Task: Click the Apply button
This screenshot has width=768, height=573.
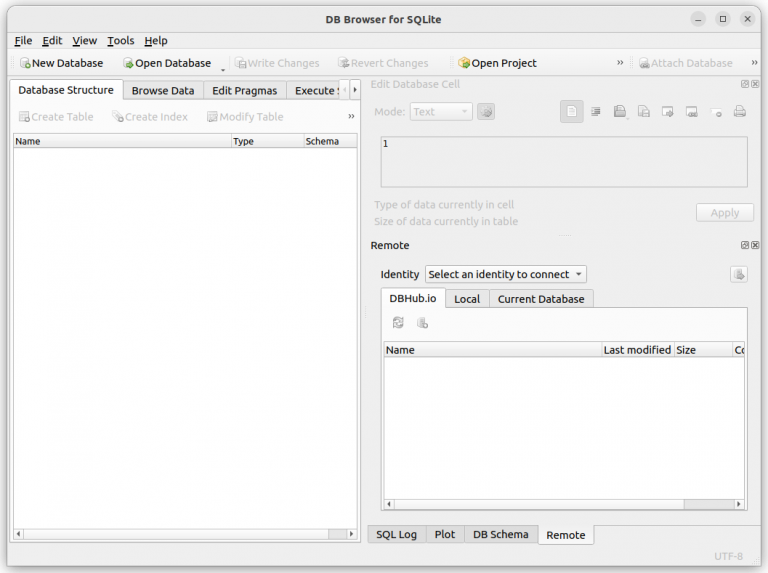Action: (x=725, y=213)
